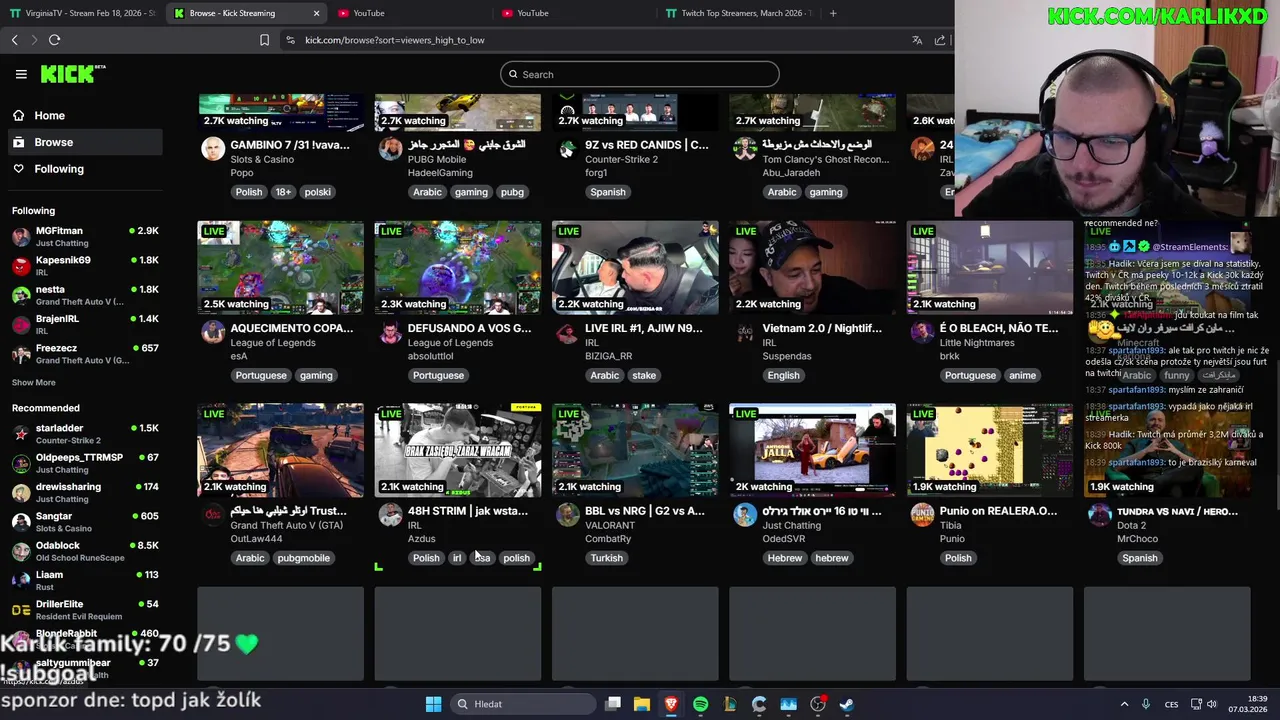
Task: Click the share icon in the address bar
Action: click(x=940, y=40)
